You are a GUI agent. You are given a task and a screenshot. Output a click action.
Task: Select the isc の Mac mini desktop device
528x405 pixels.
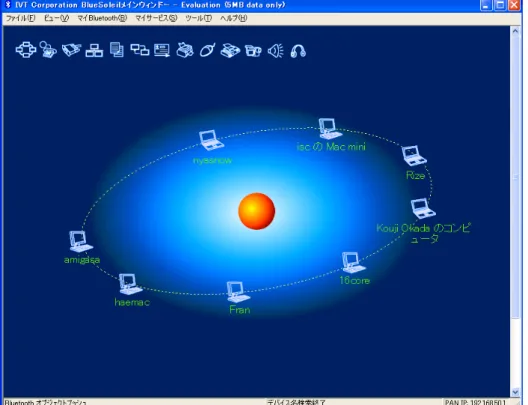pyautogui.click(x=330, y=129)
